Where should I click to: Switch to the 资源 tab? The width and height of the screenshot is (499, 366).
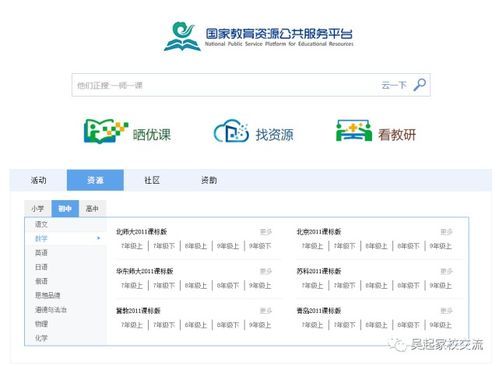tap(95, 180)
